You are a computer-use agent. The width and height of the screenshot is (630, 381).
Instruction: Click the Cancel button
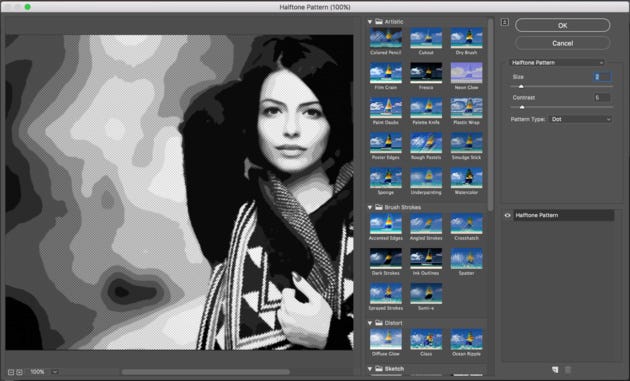click(562, 43)
